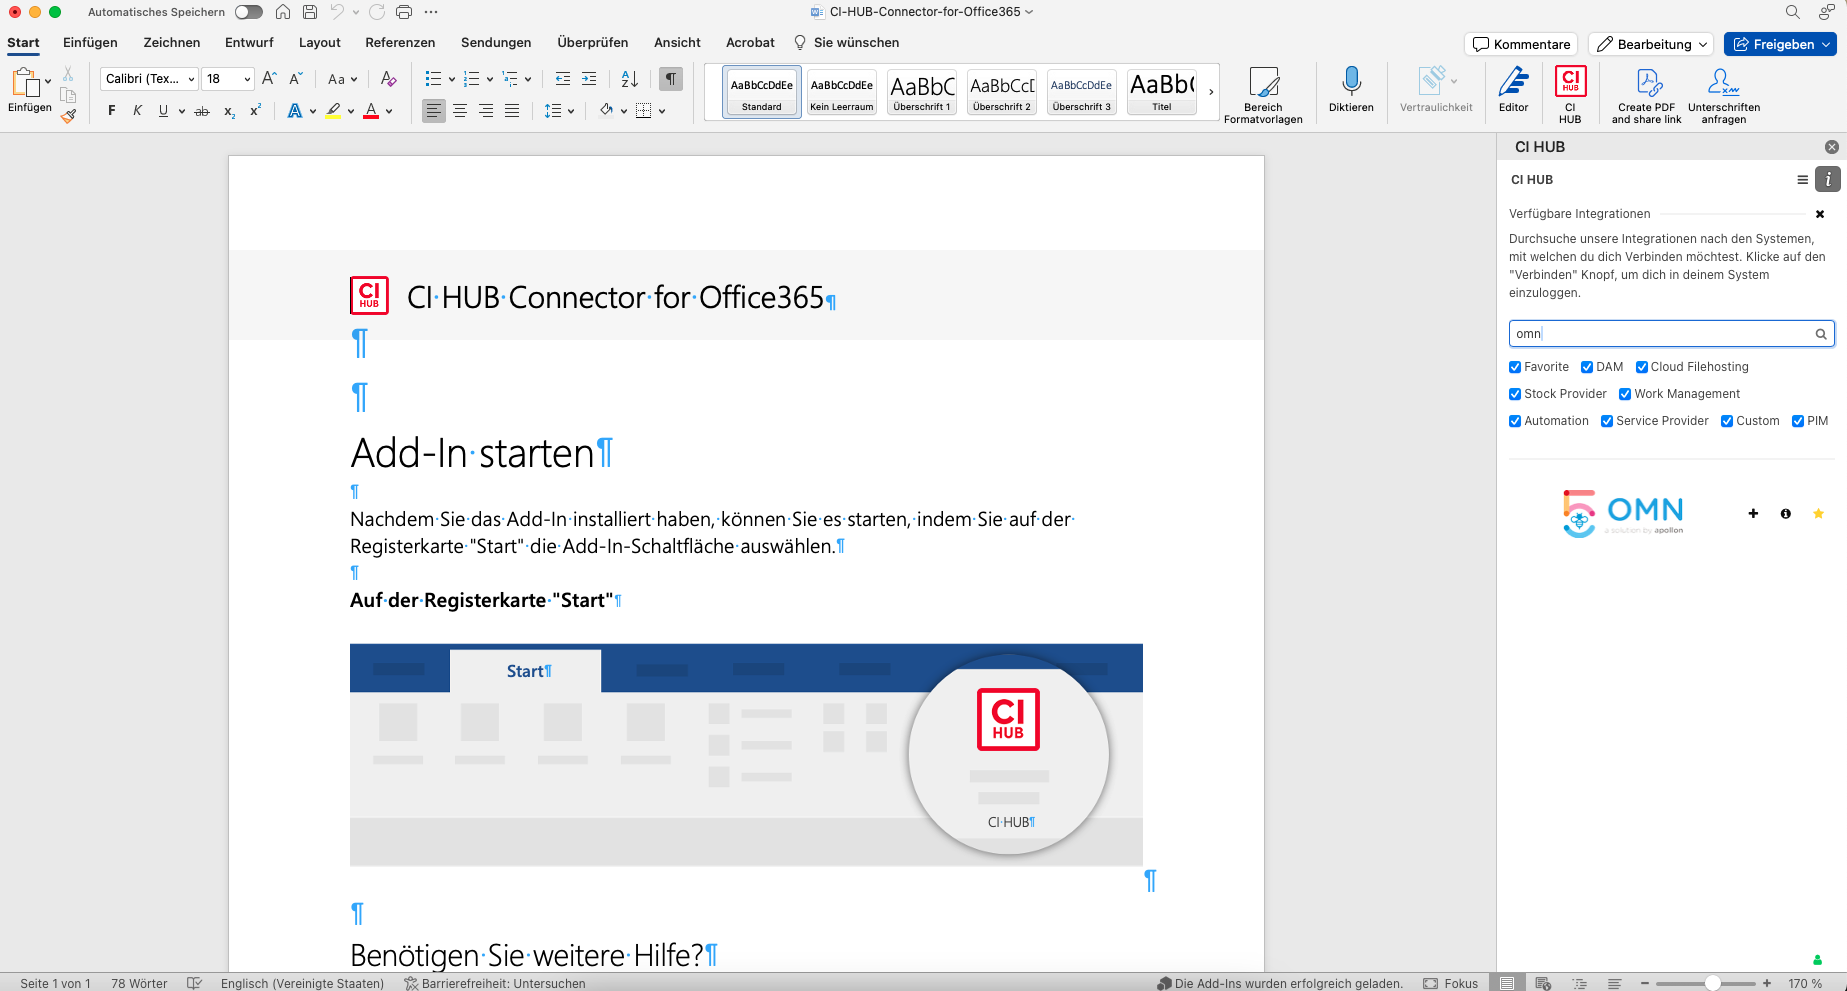Screen dimensions: 1847x991
Task: Toggle the paragraph marks (¶) button
Action: click(x=671, y=79)
